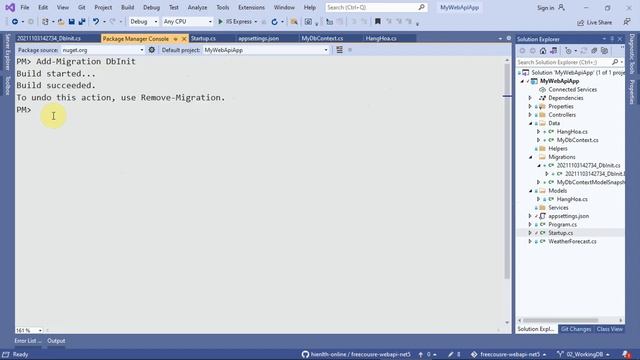Image resolution: width=640 pixels, height=360 pixels.
Task: Expand the Program.cs node
Action: tap(530, 224)
